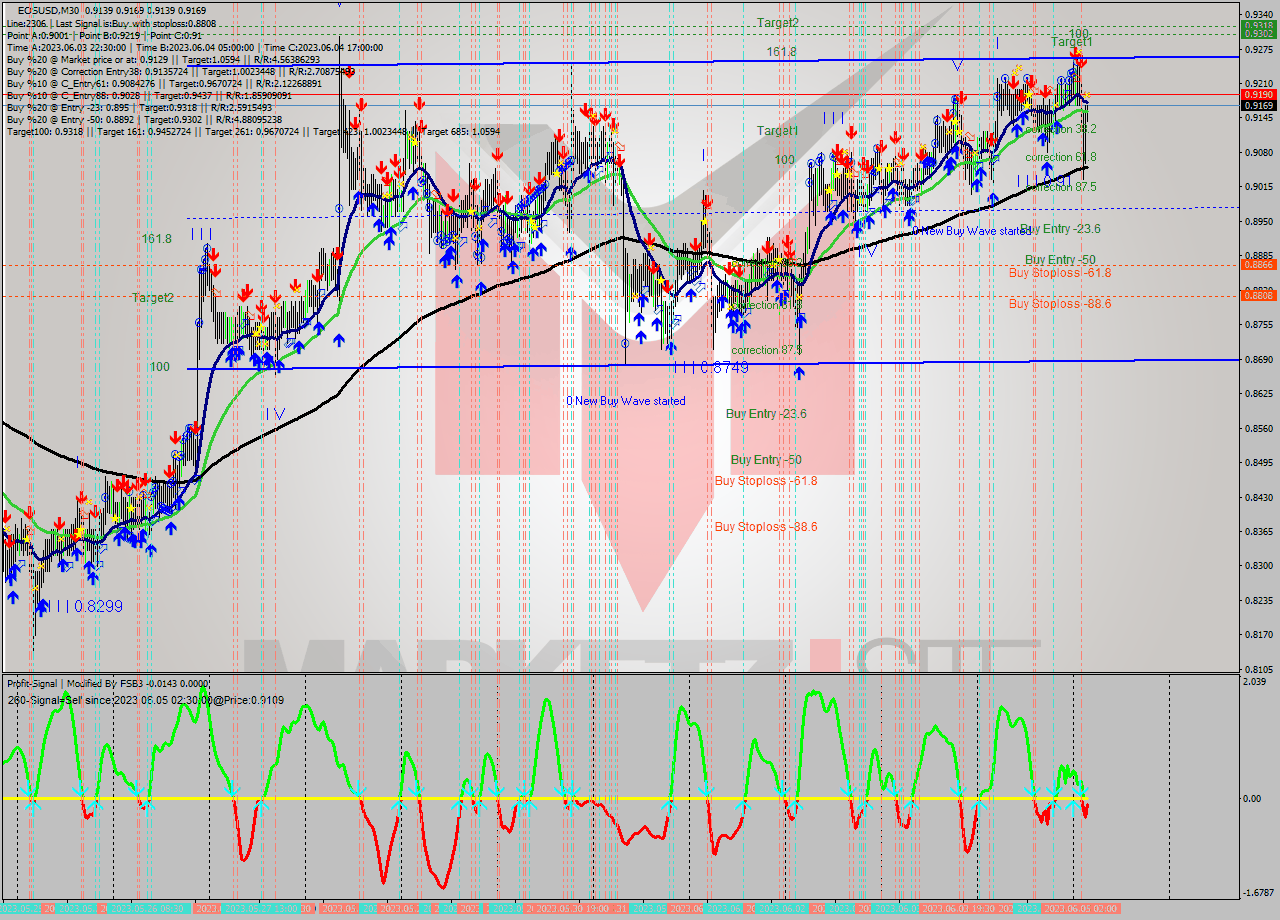Click the 'Target1' label in chart middle
The height and width of the screenshot is (920, 1280).
(x=777, y=131)
